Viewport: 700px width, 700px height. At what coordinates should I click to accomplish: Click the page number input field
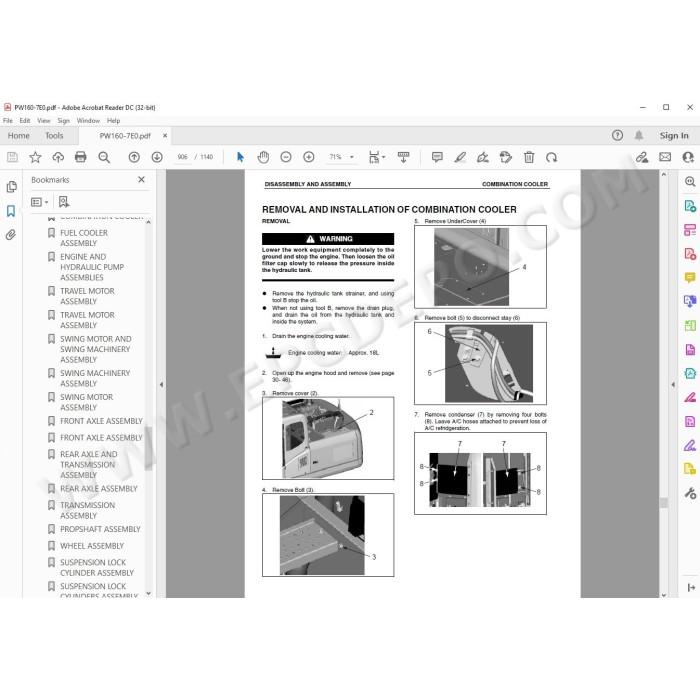click(182, 157)
